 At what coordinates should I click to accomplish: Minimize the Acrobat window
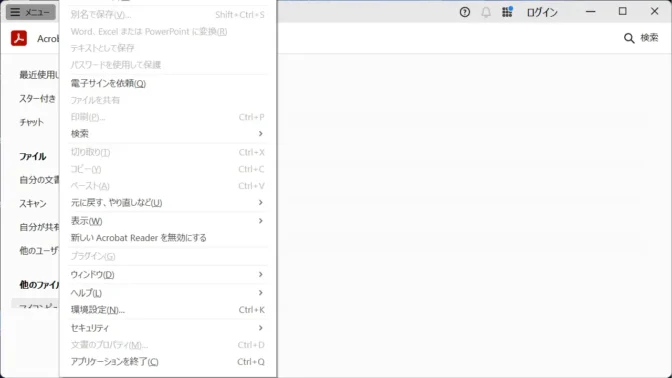(x=591, y=12)
